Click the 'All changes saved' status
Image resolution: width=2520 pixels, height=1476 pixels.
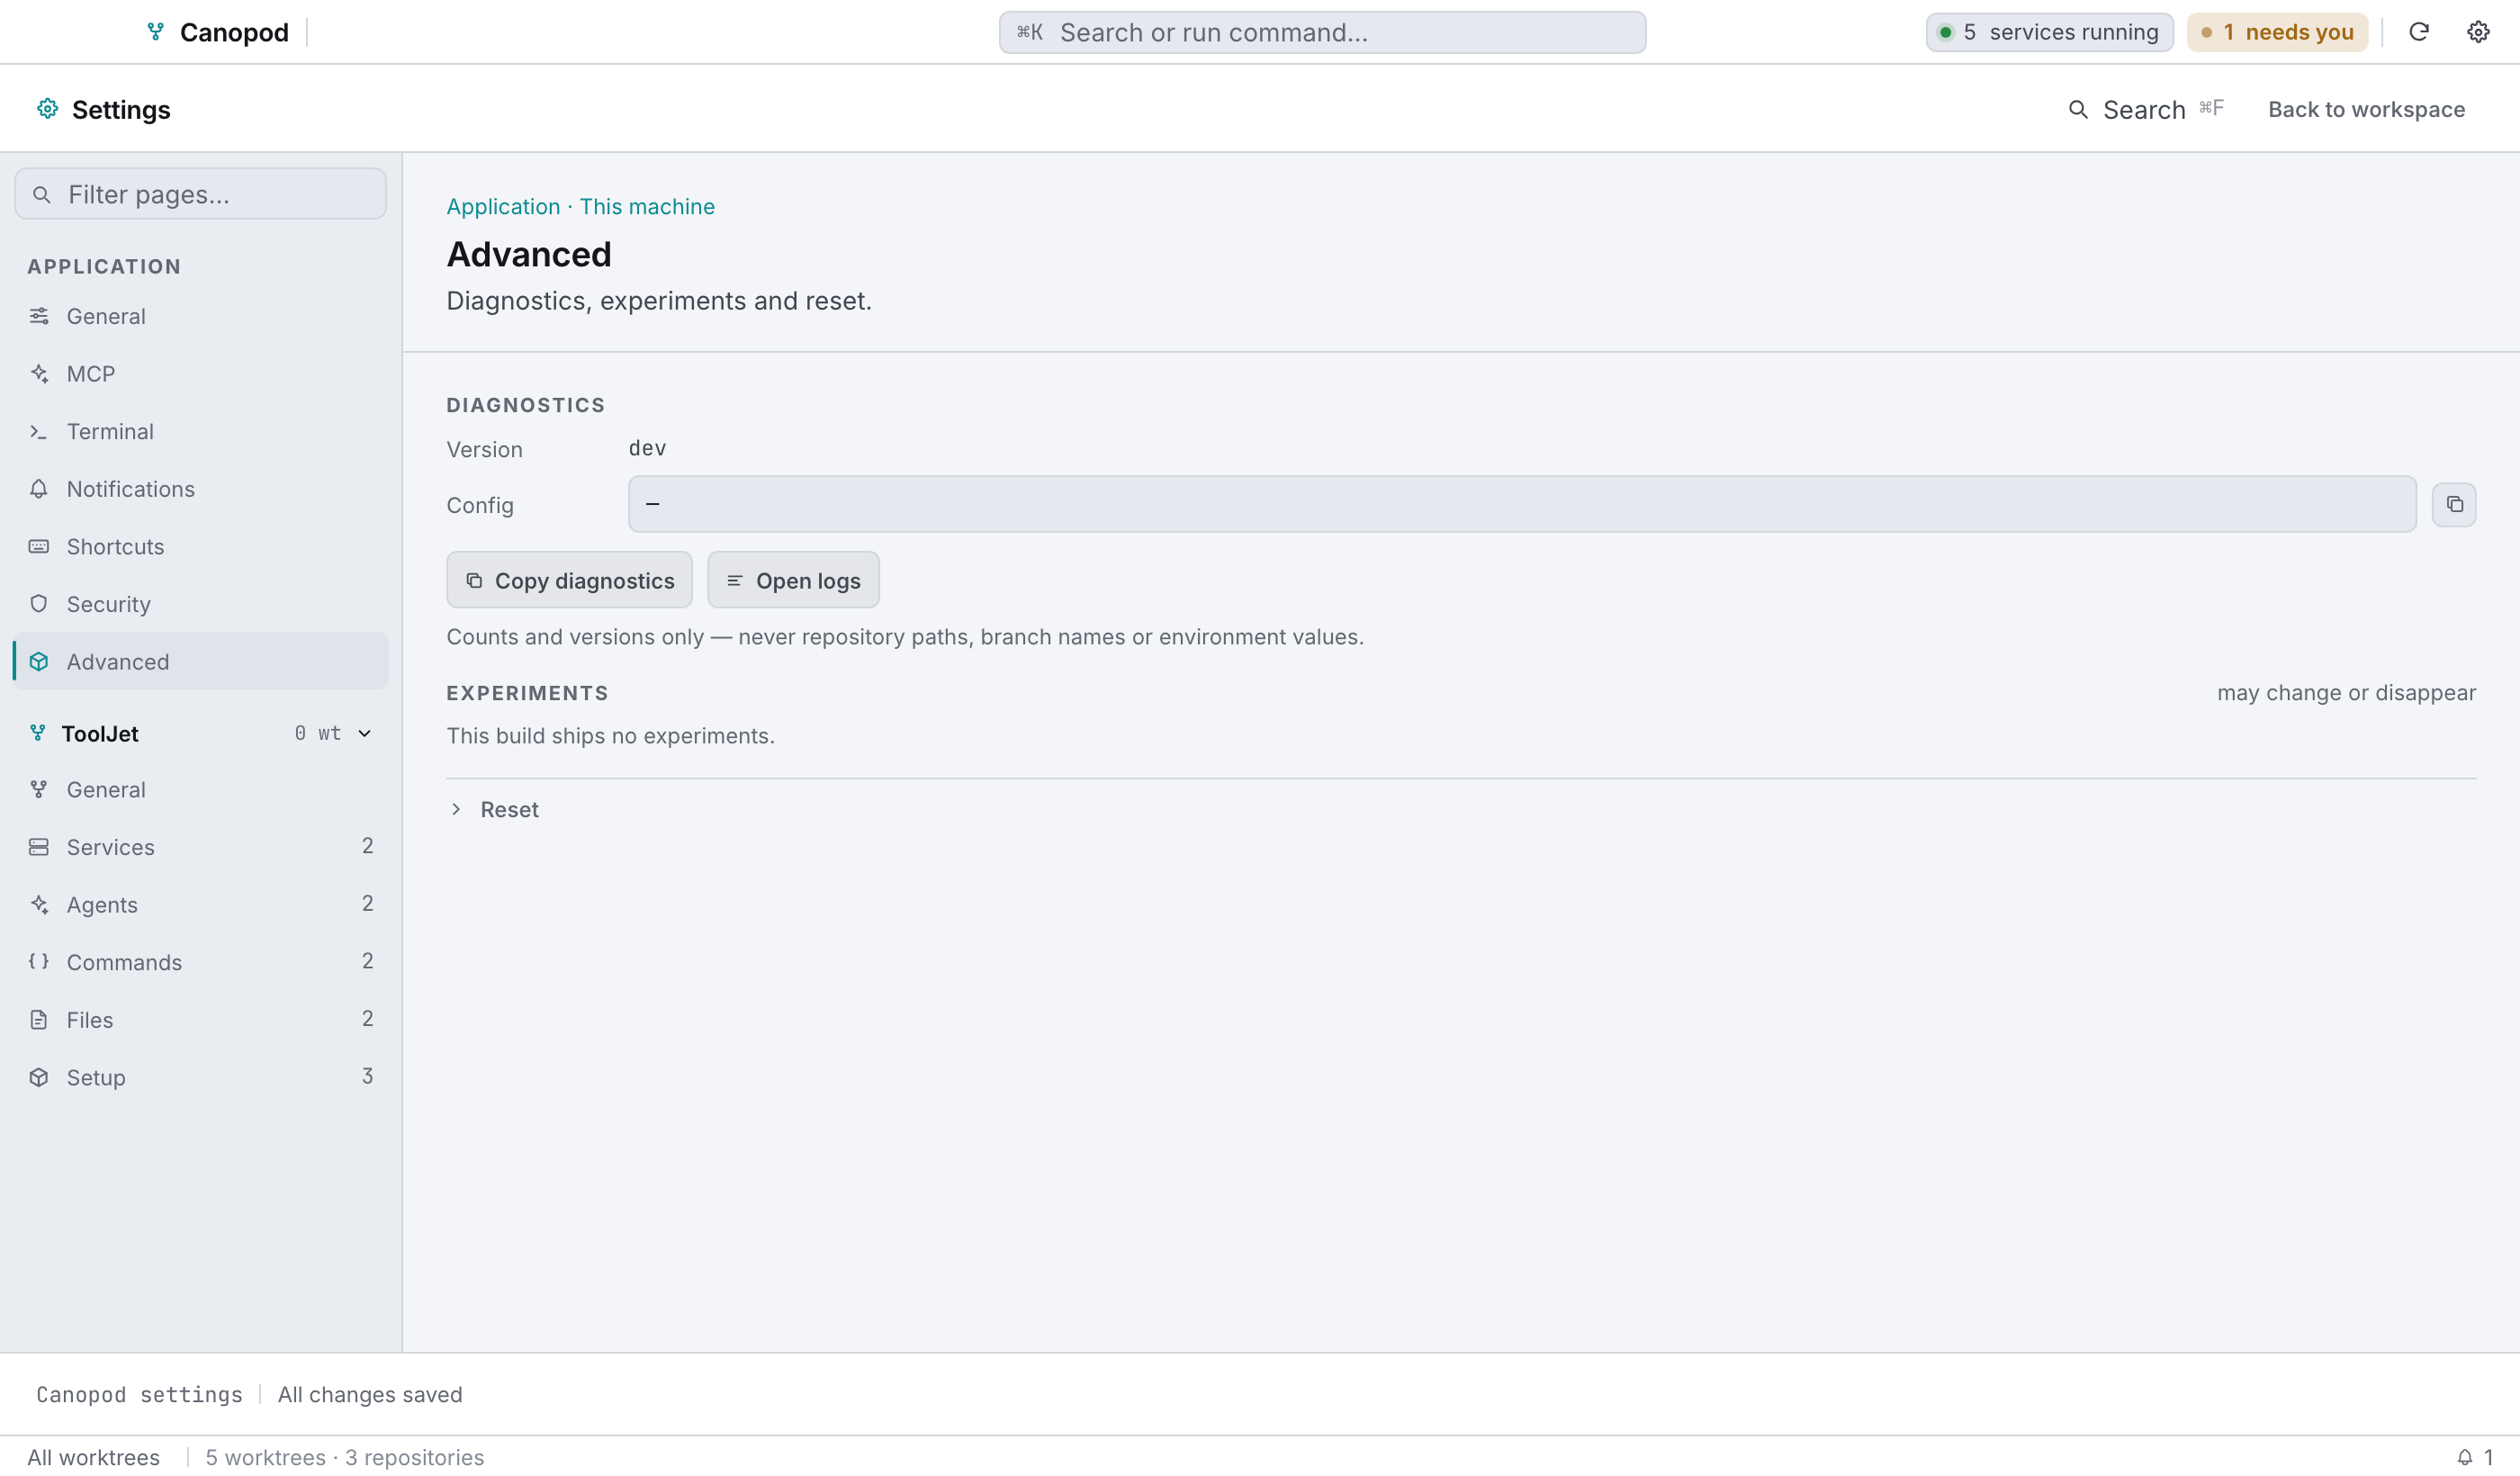[370, 1394]
